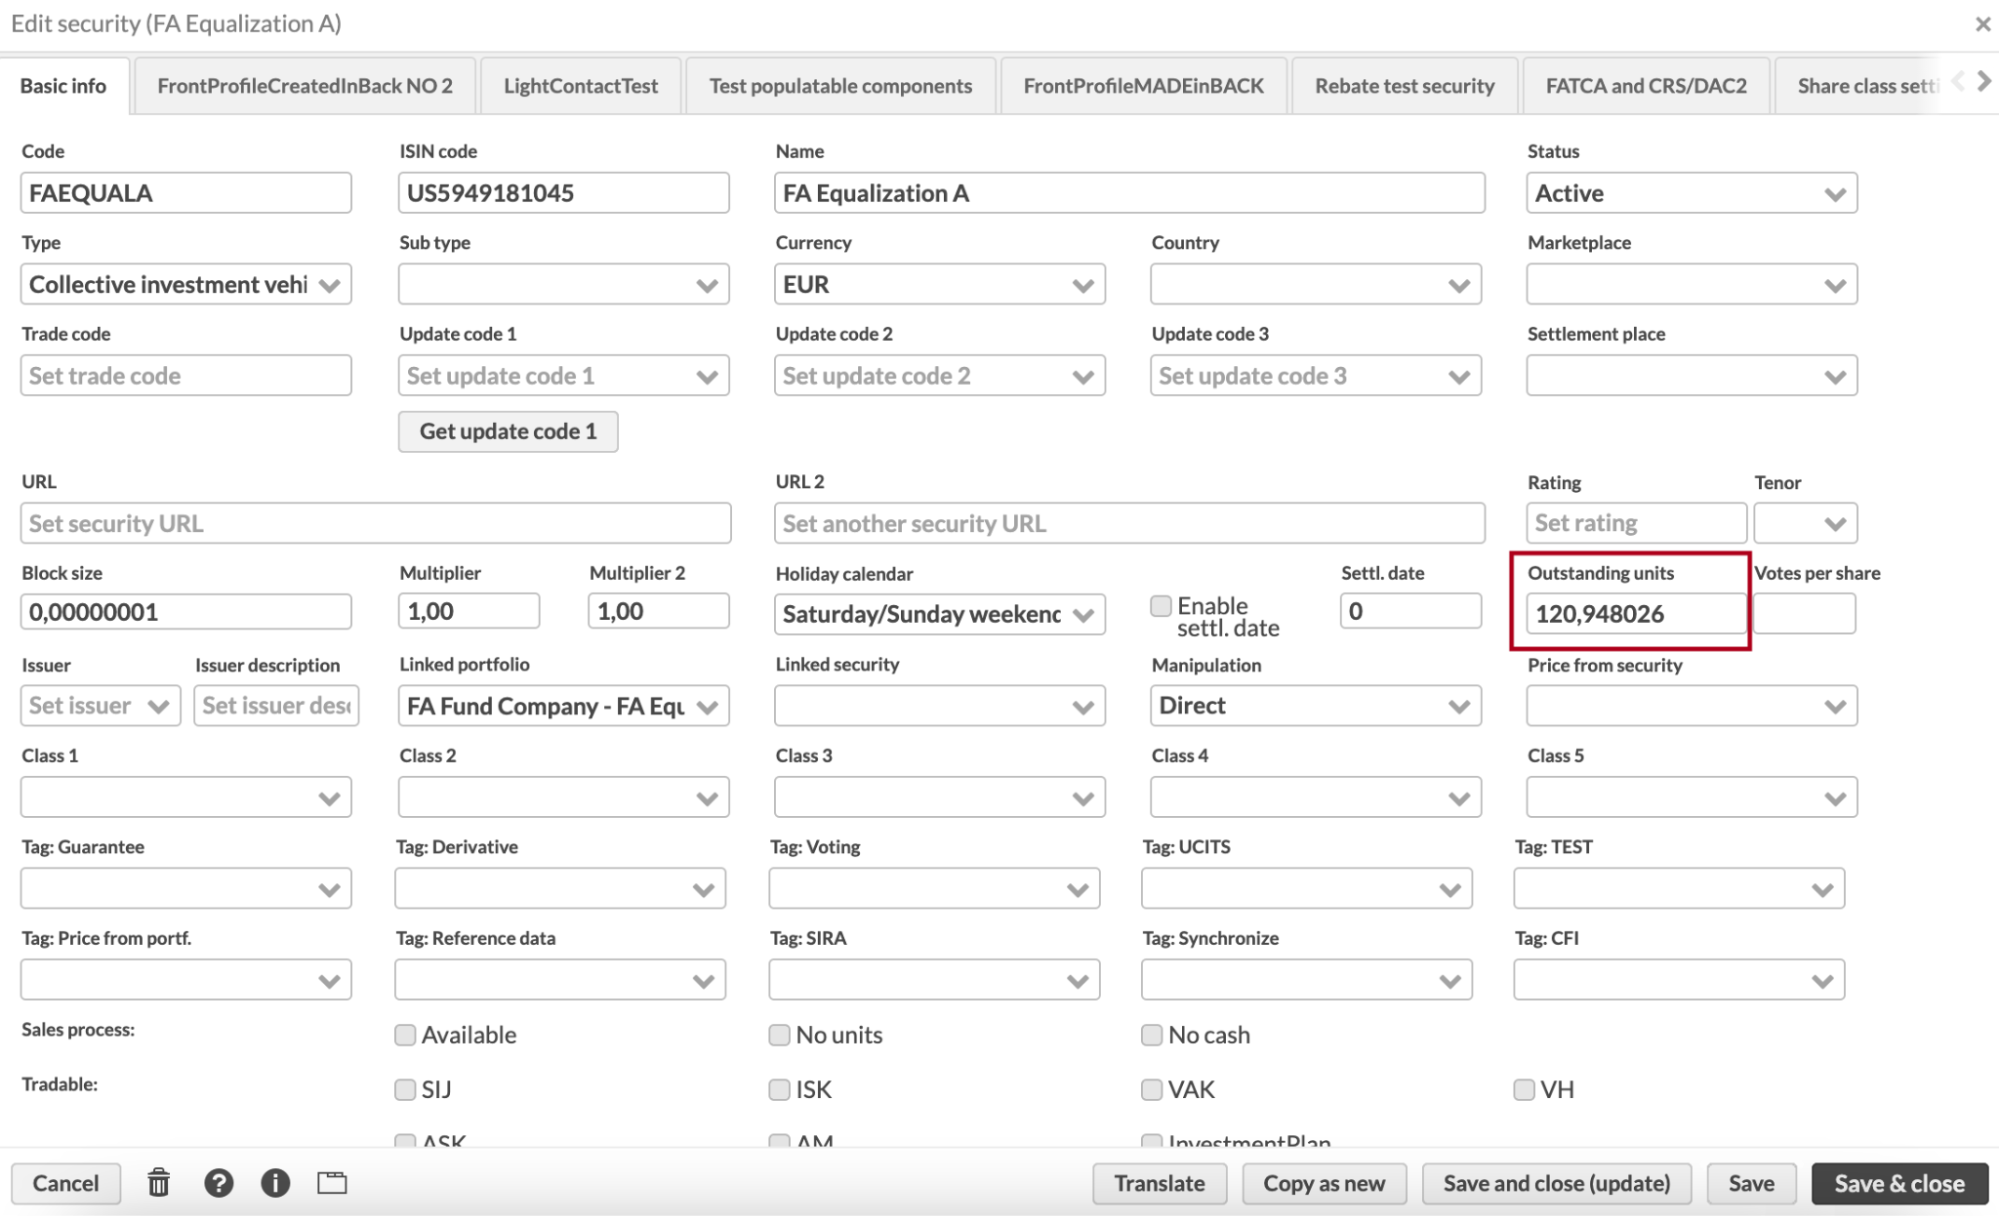Open the Holiday calendar dropdown
Screen dimensions: 1999x1217
(939, 614)
